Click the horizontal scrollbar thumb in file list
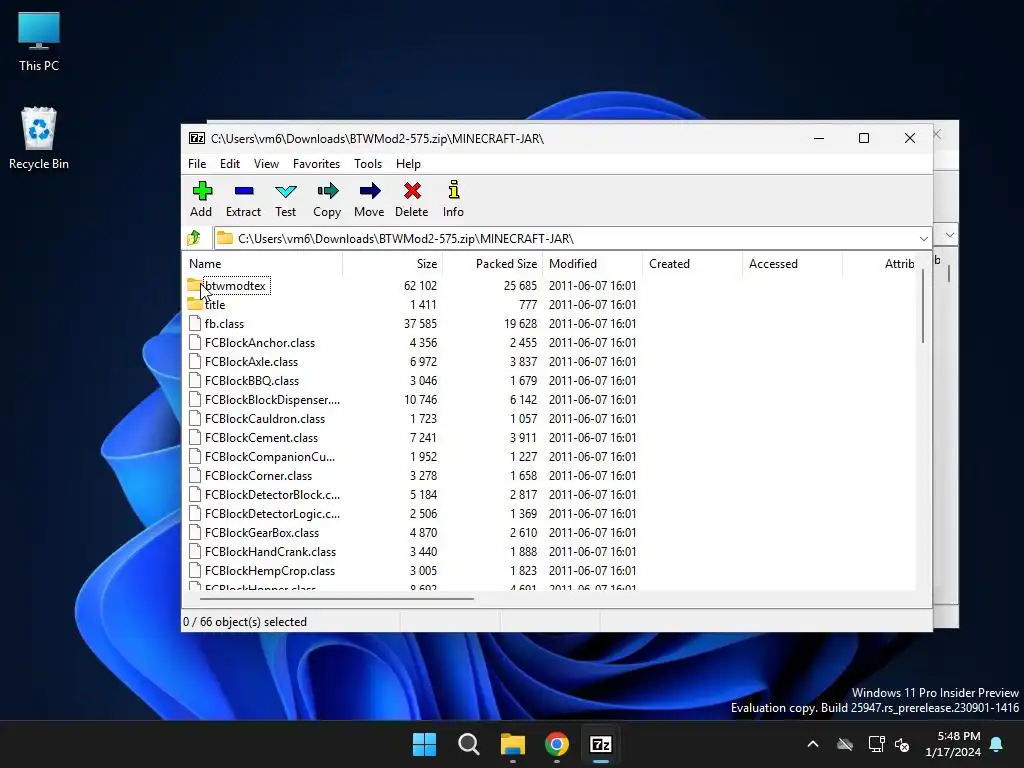Image resolution: width=1024 pixels, height=768 pixels. point(337,598)
